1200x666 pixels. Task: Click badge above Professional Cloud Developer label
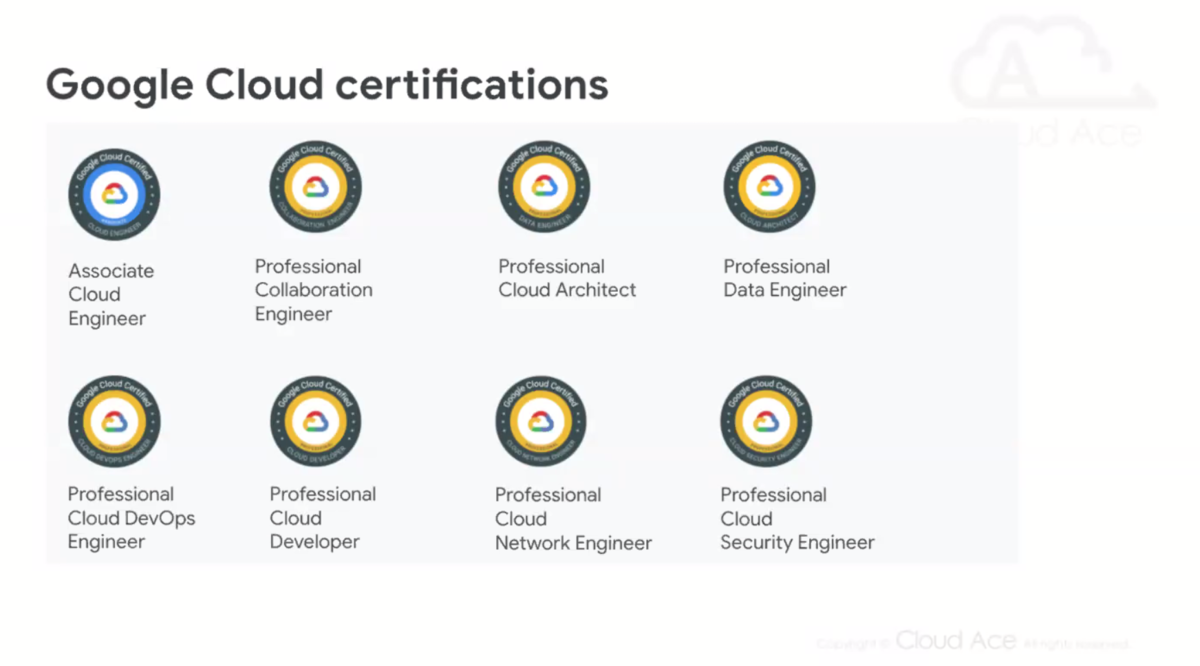[x=315, y=421]
